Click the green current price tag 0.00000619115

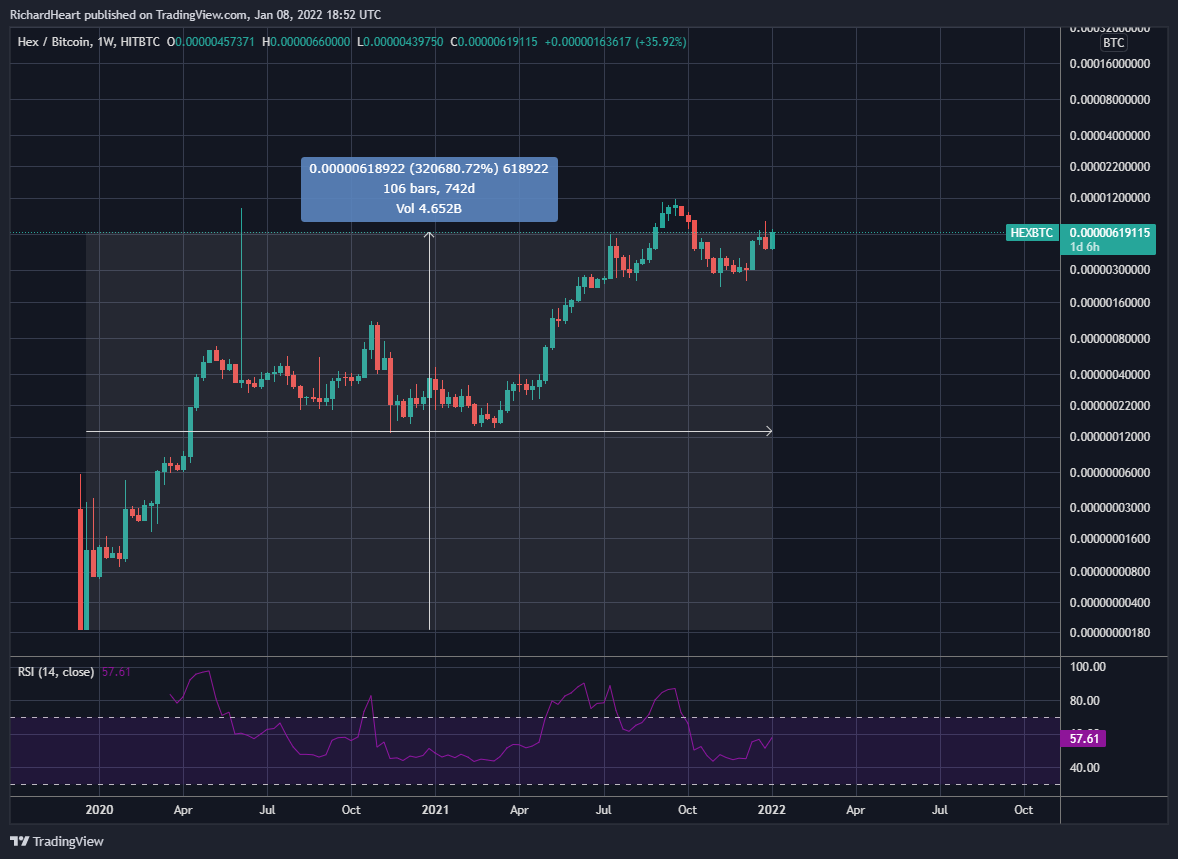point(1109,233)
